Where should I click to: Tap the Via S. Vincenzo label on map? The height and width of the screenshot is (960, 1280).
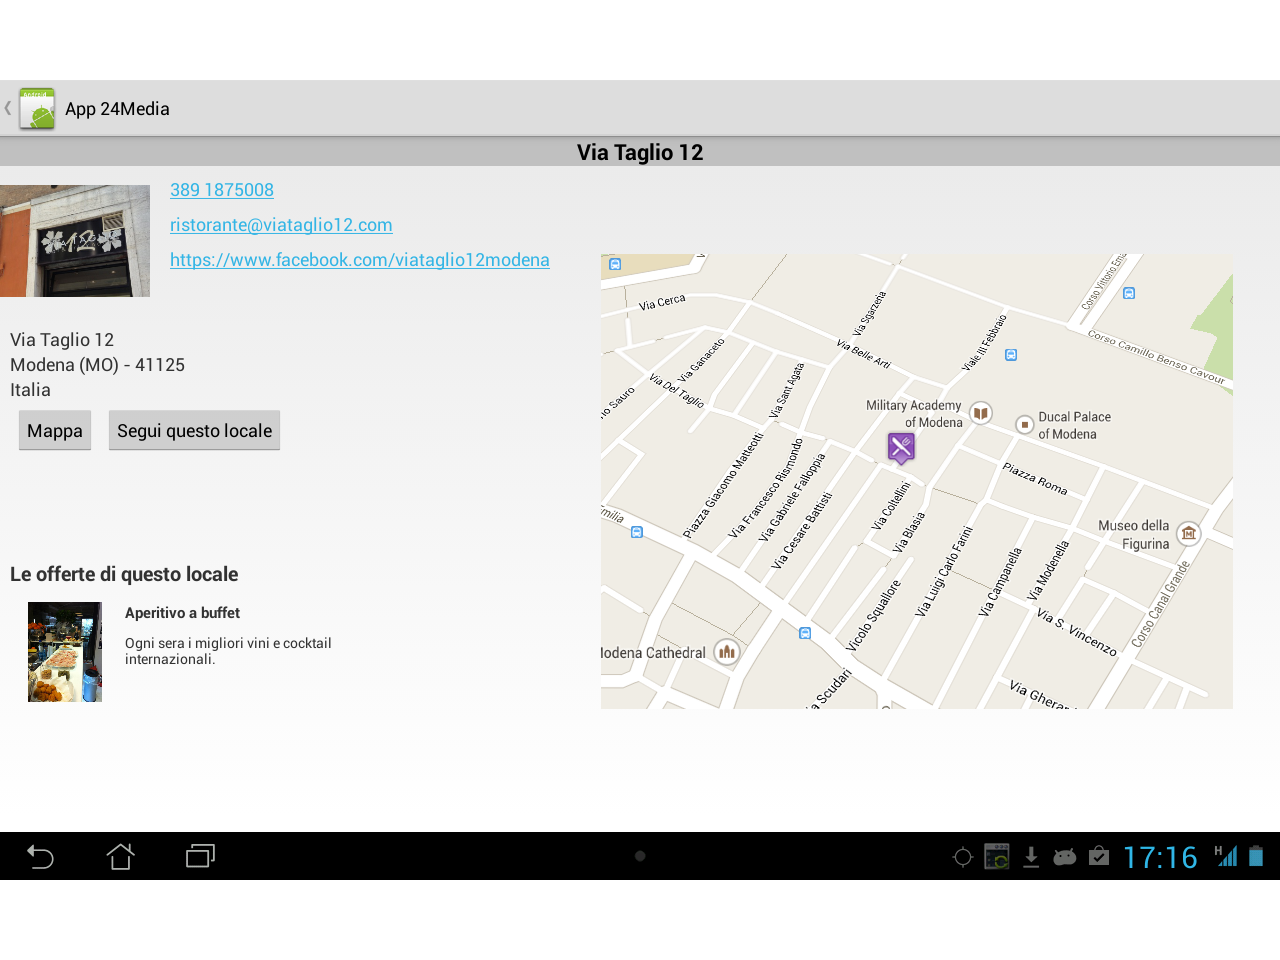click(1077, 632)
